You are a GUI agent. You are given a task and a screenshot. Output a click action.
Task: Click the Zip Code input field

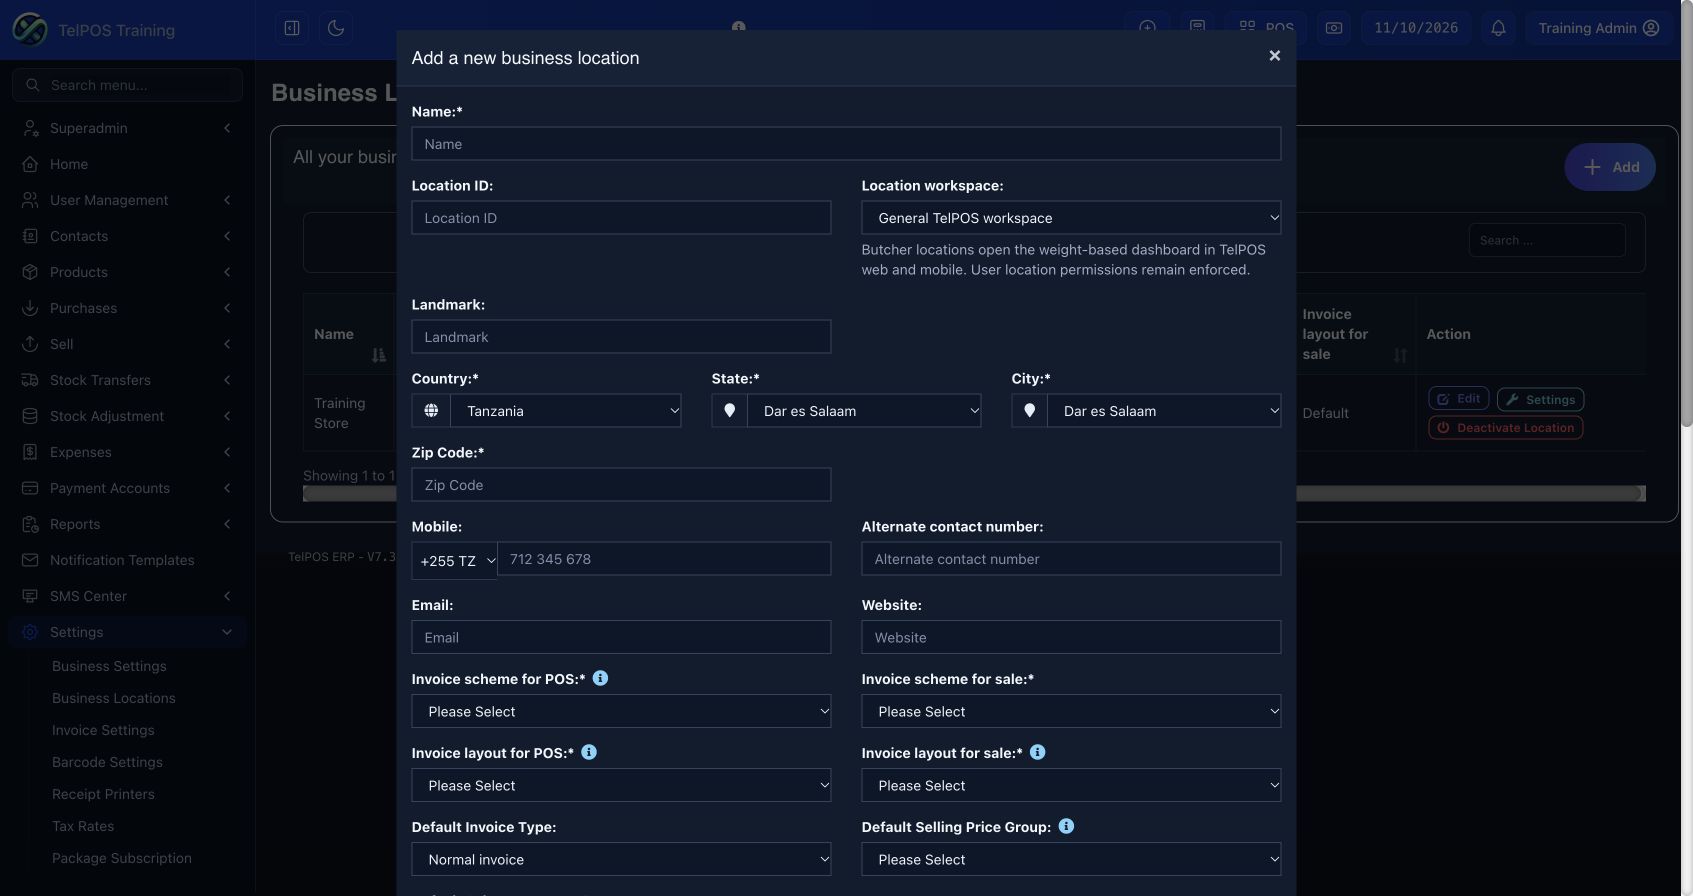click(x=621, y=485)
